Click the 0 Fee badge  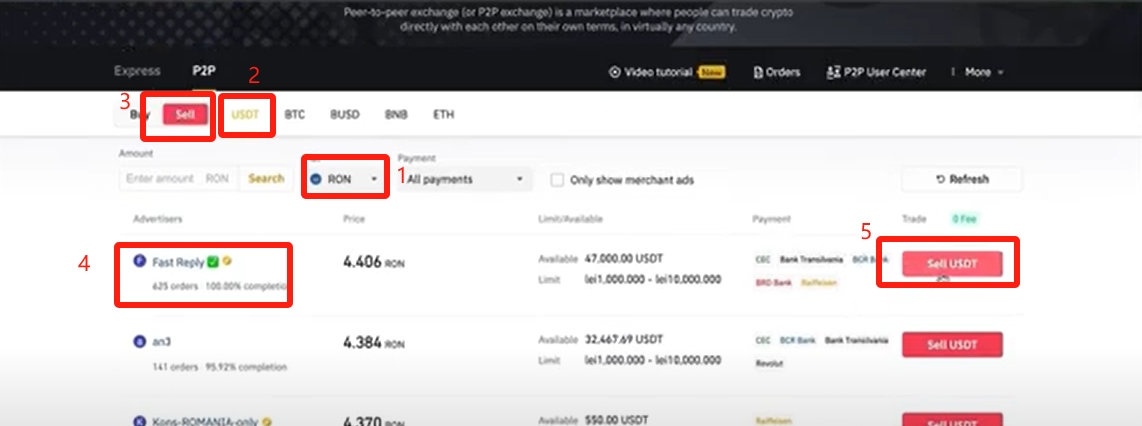click(x=963, y=218)
